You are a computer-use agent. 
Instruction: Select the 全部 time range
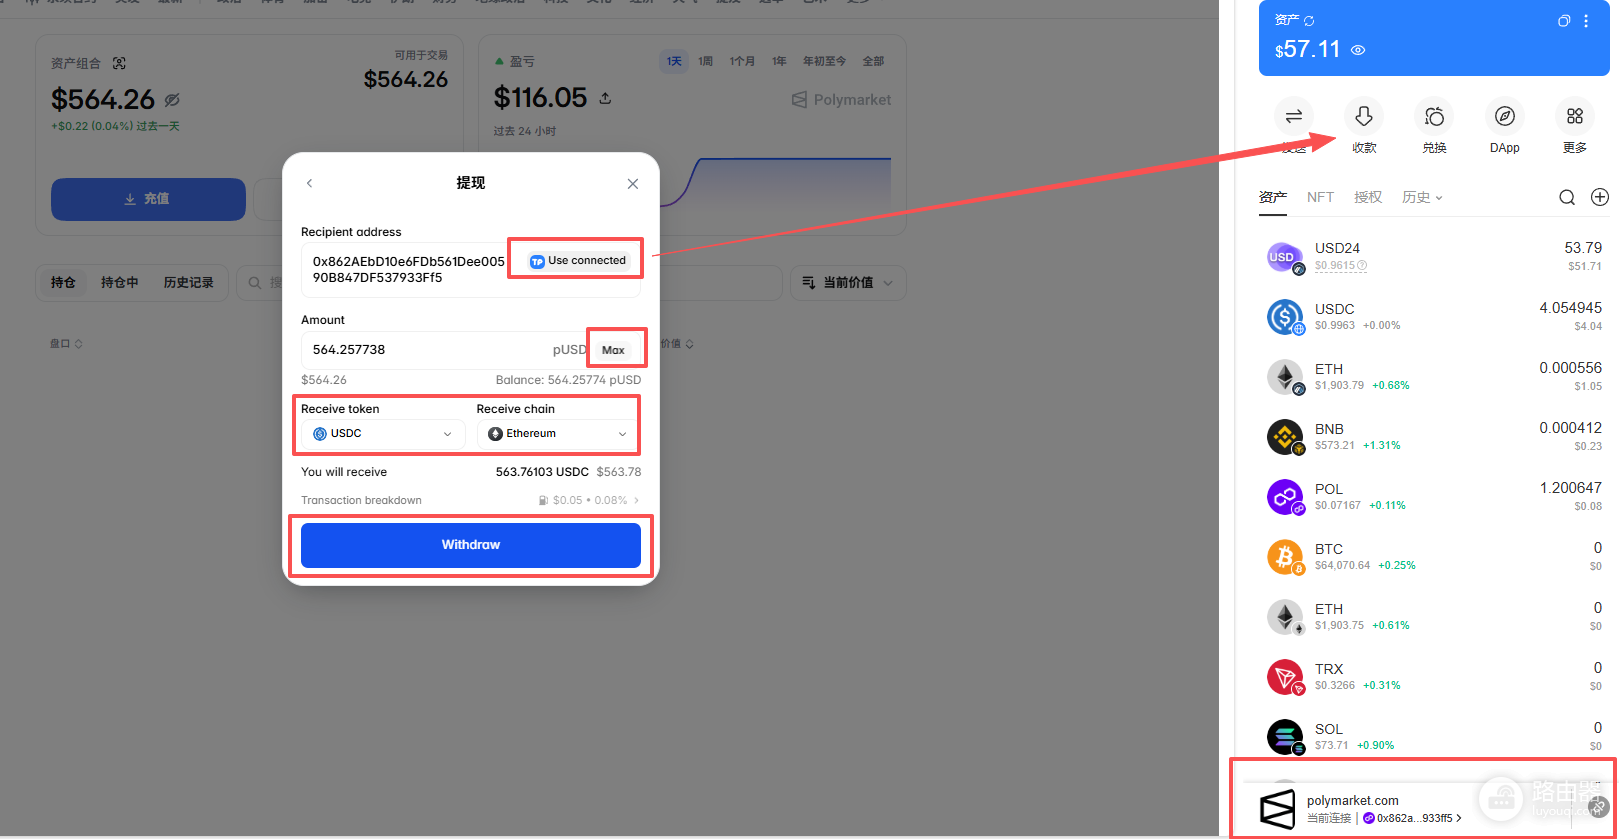tap(873, 61)
